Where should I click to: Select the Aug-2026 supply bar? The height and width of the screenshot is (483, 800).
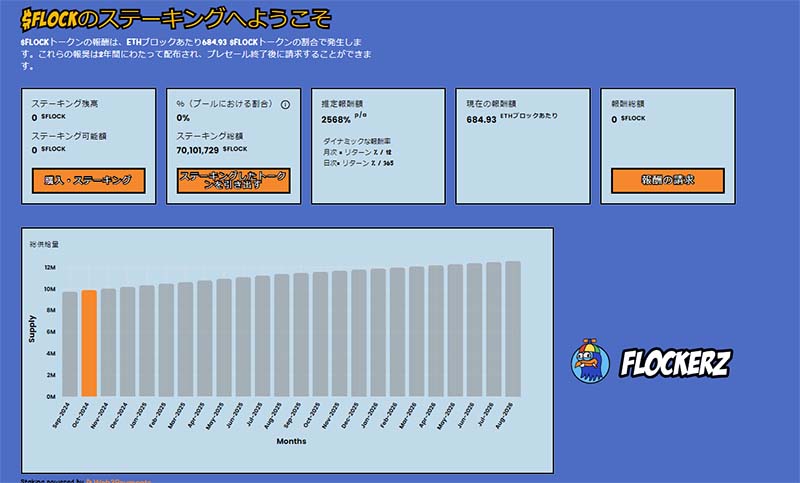[513, 329]
